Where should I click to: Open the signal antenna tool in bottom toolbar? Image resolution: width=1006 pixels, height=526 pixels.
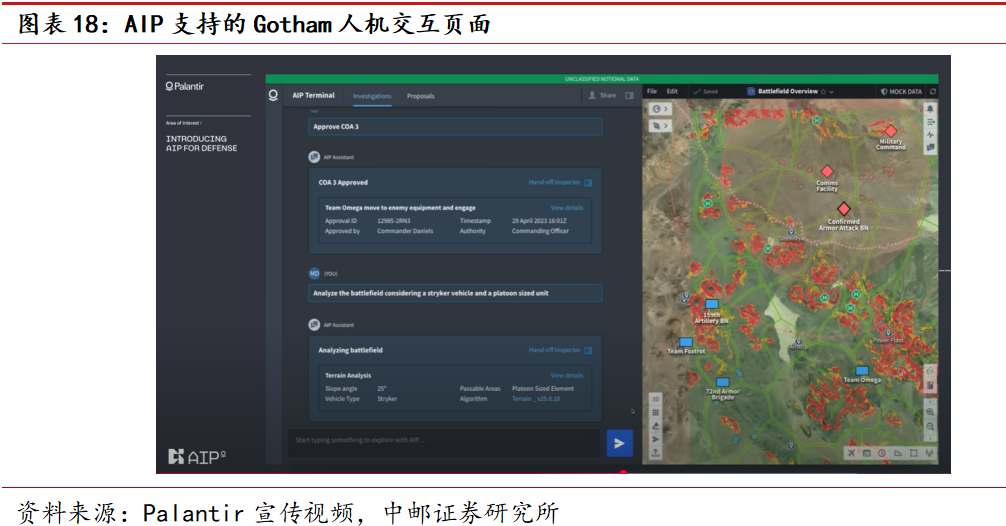point(928,453)
